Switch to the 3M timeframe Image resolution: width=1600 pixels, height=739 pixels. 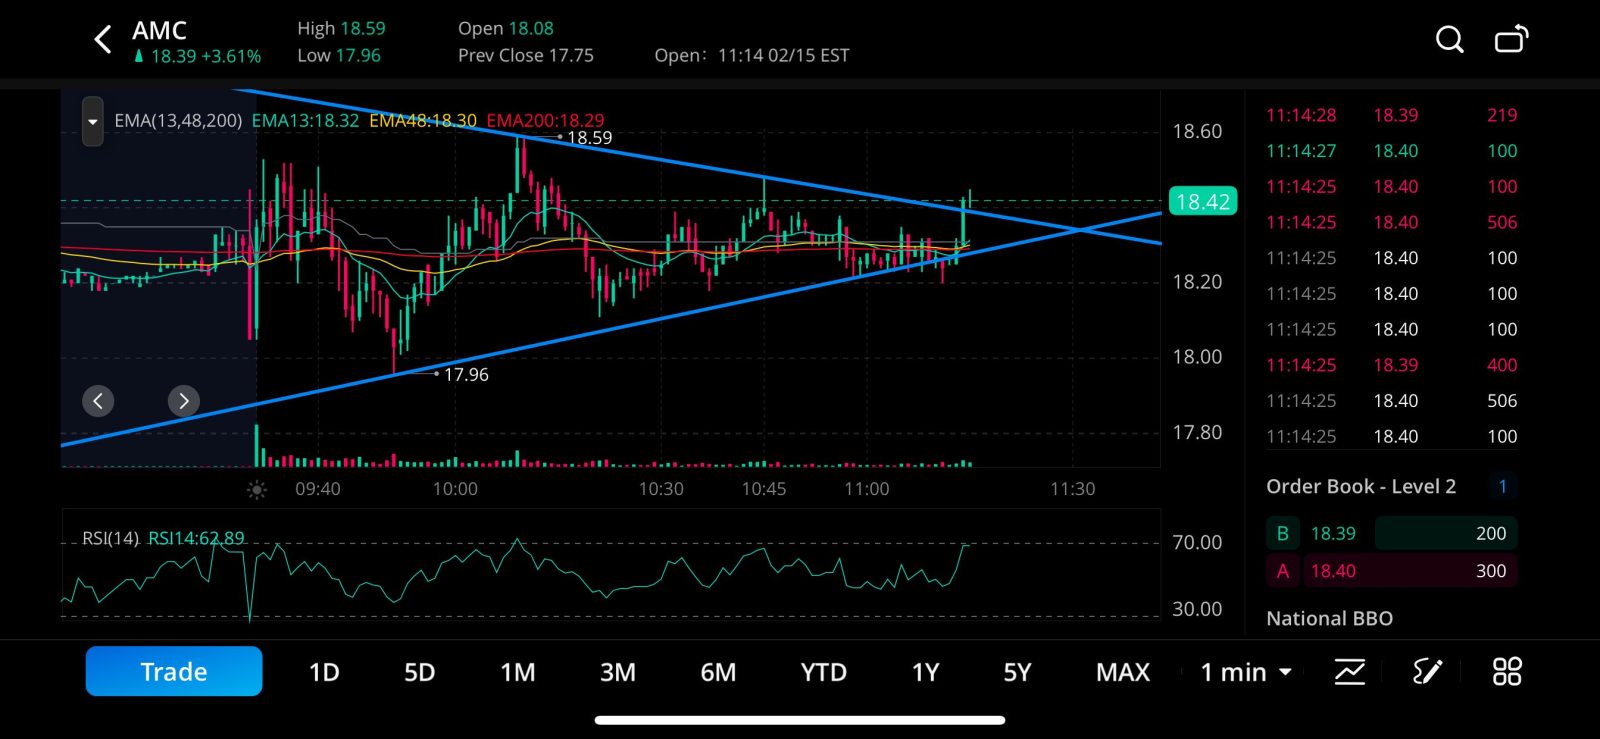[x=618, y=672]
